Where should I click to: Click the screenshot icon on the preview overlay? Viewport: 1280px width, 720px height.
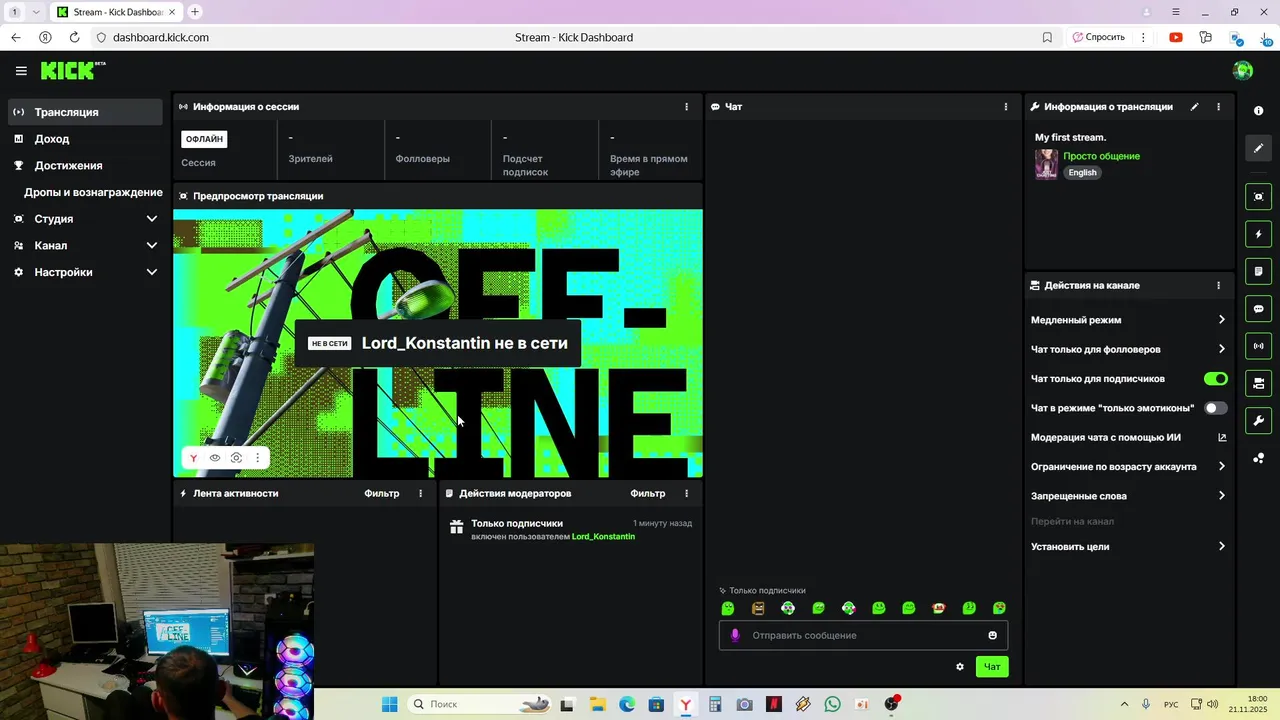click(236, 458)
